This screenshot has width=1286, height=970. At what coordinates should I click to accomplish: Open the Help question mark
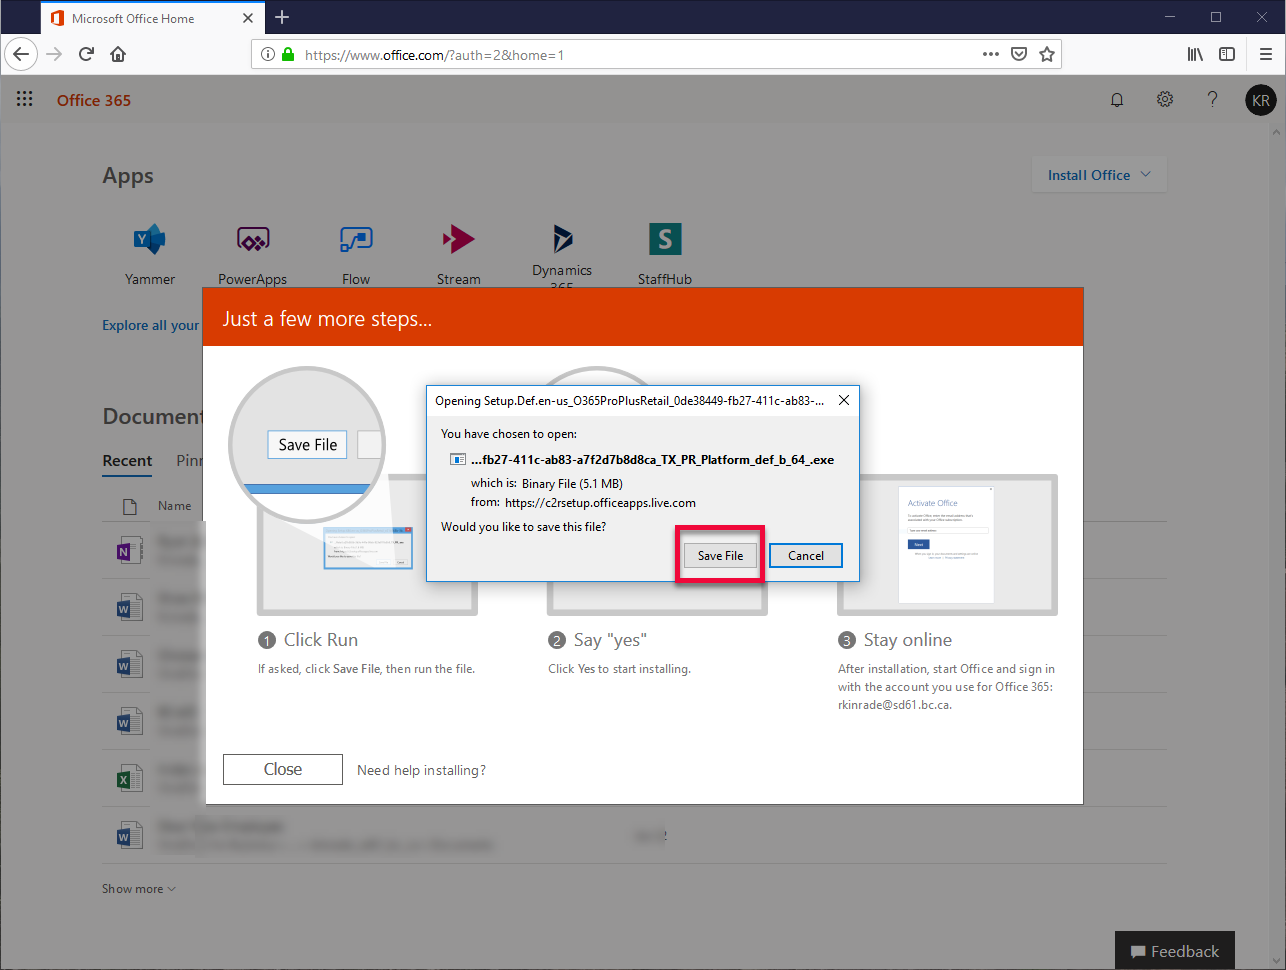(x=1212, y=100)
